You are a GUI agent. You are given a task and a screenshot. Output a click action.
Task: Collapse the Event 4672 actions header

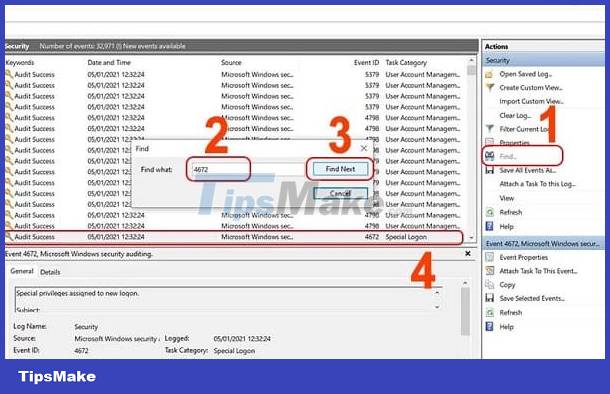543,244
